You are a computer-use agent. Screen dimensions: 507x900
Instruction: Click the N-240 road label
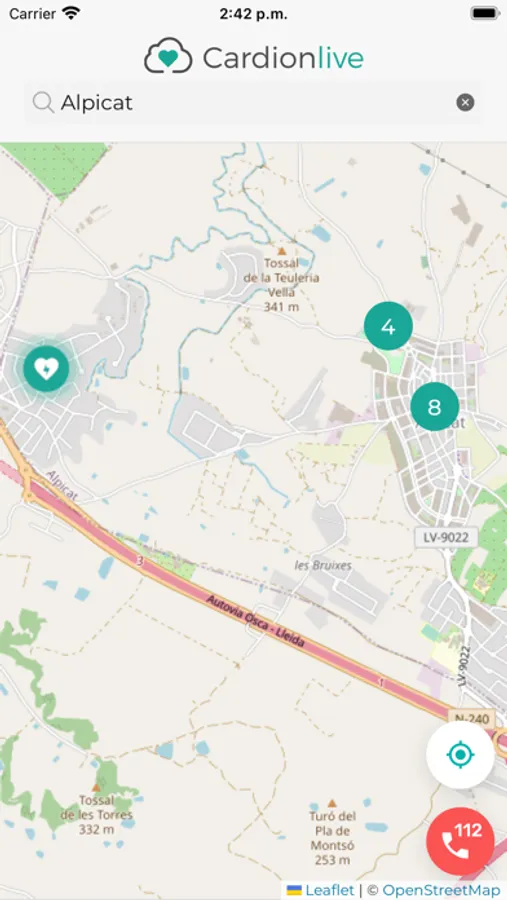pyautogui.click(x=471, y=719)
